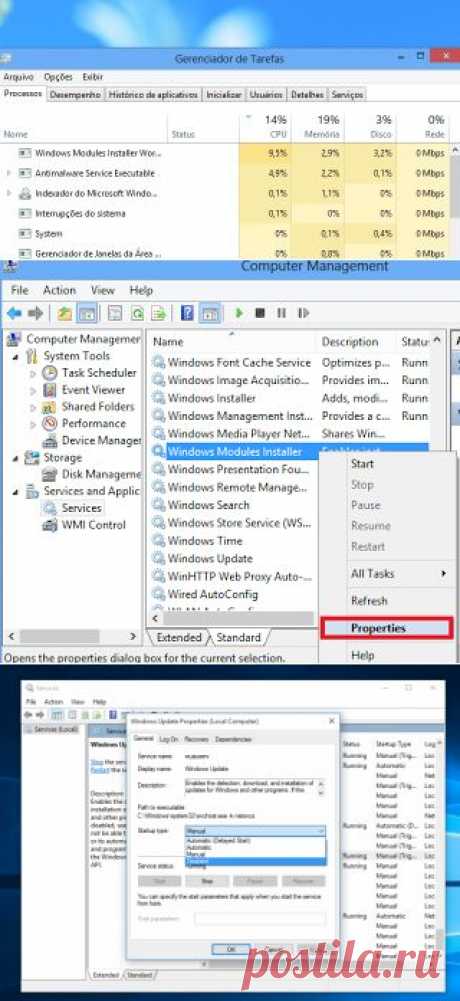Open the Opções menu

coord(58,77)
